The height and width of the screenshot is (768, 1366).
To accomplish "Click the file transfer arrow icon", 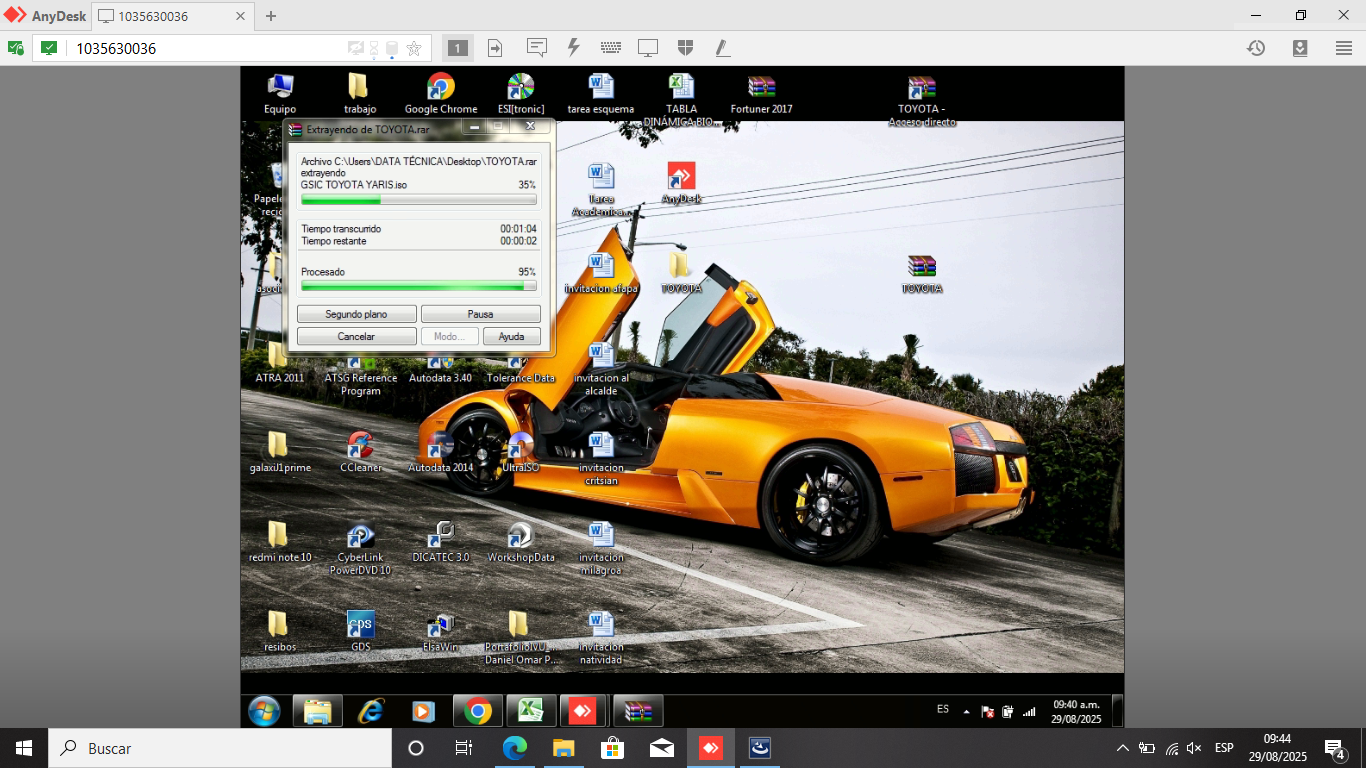I will pos(495,47).
